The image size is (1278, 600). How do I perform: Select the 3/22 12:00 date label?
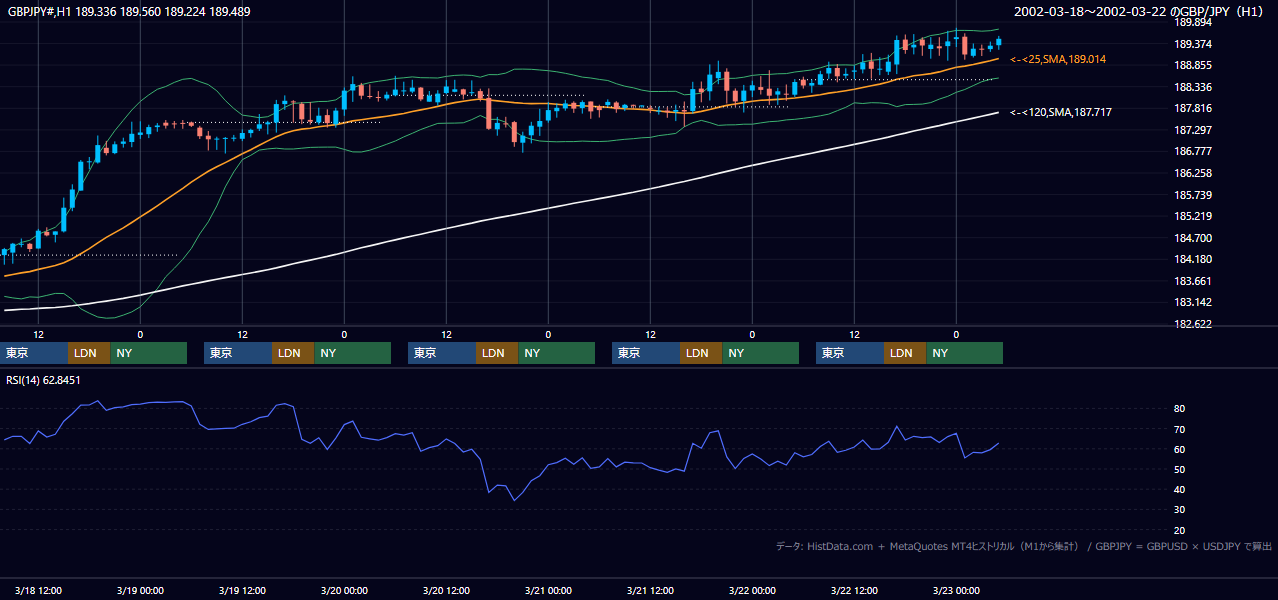tap(854, 590)
